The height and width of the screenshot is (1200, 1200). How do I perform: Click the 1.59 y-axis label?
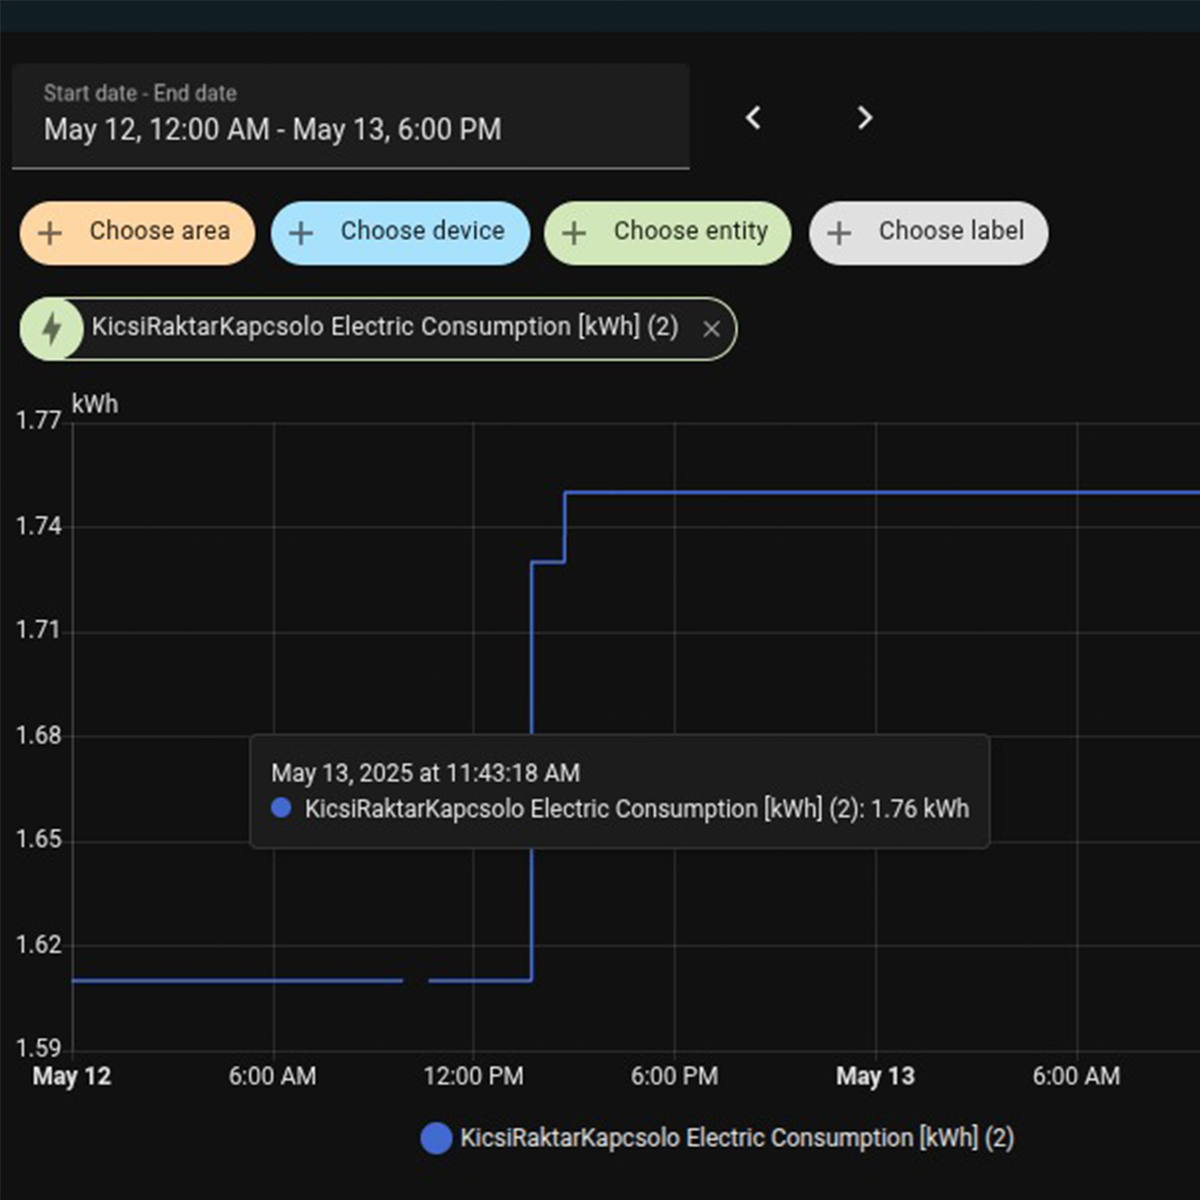(38, 1048)
